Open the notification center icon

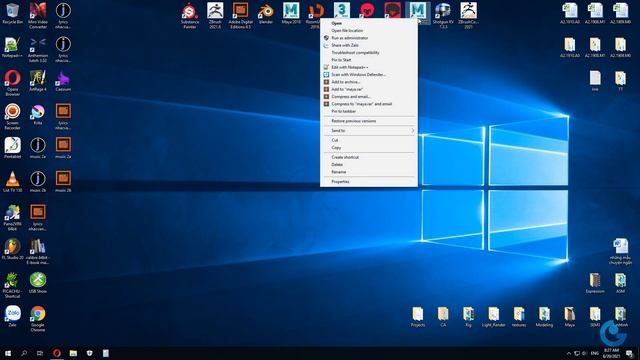point(629,353)
